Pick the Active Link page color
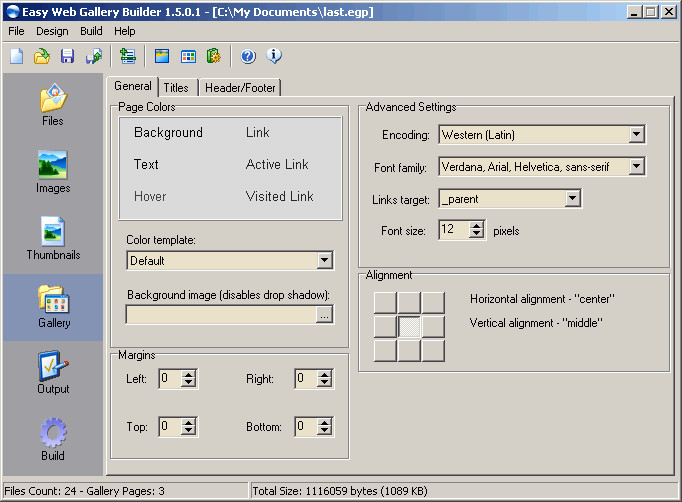This screenshot has width=682, height=502. [x=277, y=164]
